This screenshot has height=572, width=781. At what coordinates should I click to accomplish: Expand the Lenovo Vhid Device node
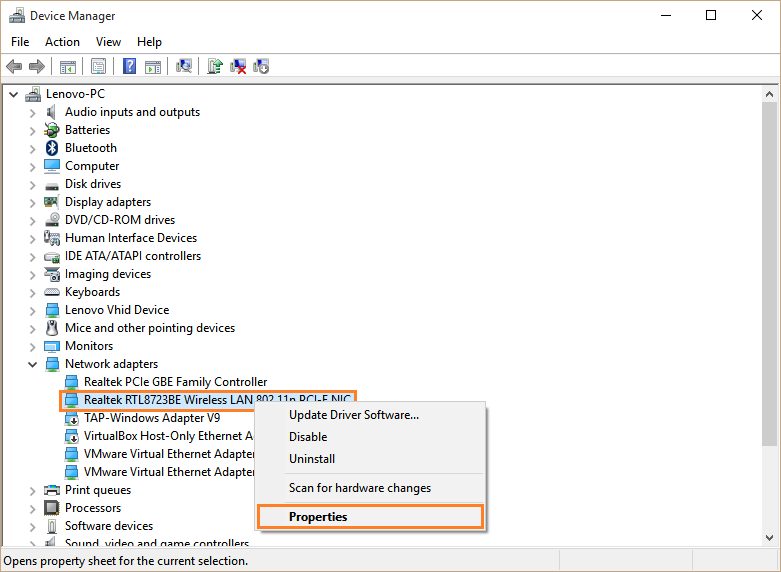[33, 310]
